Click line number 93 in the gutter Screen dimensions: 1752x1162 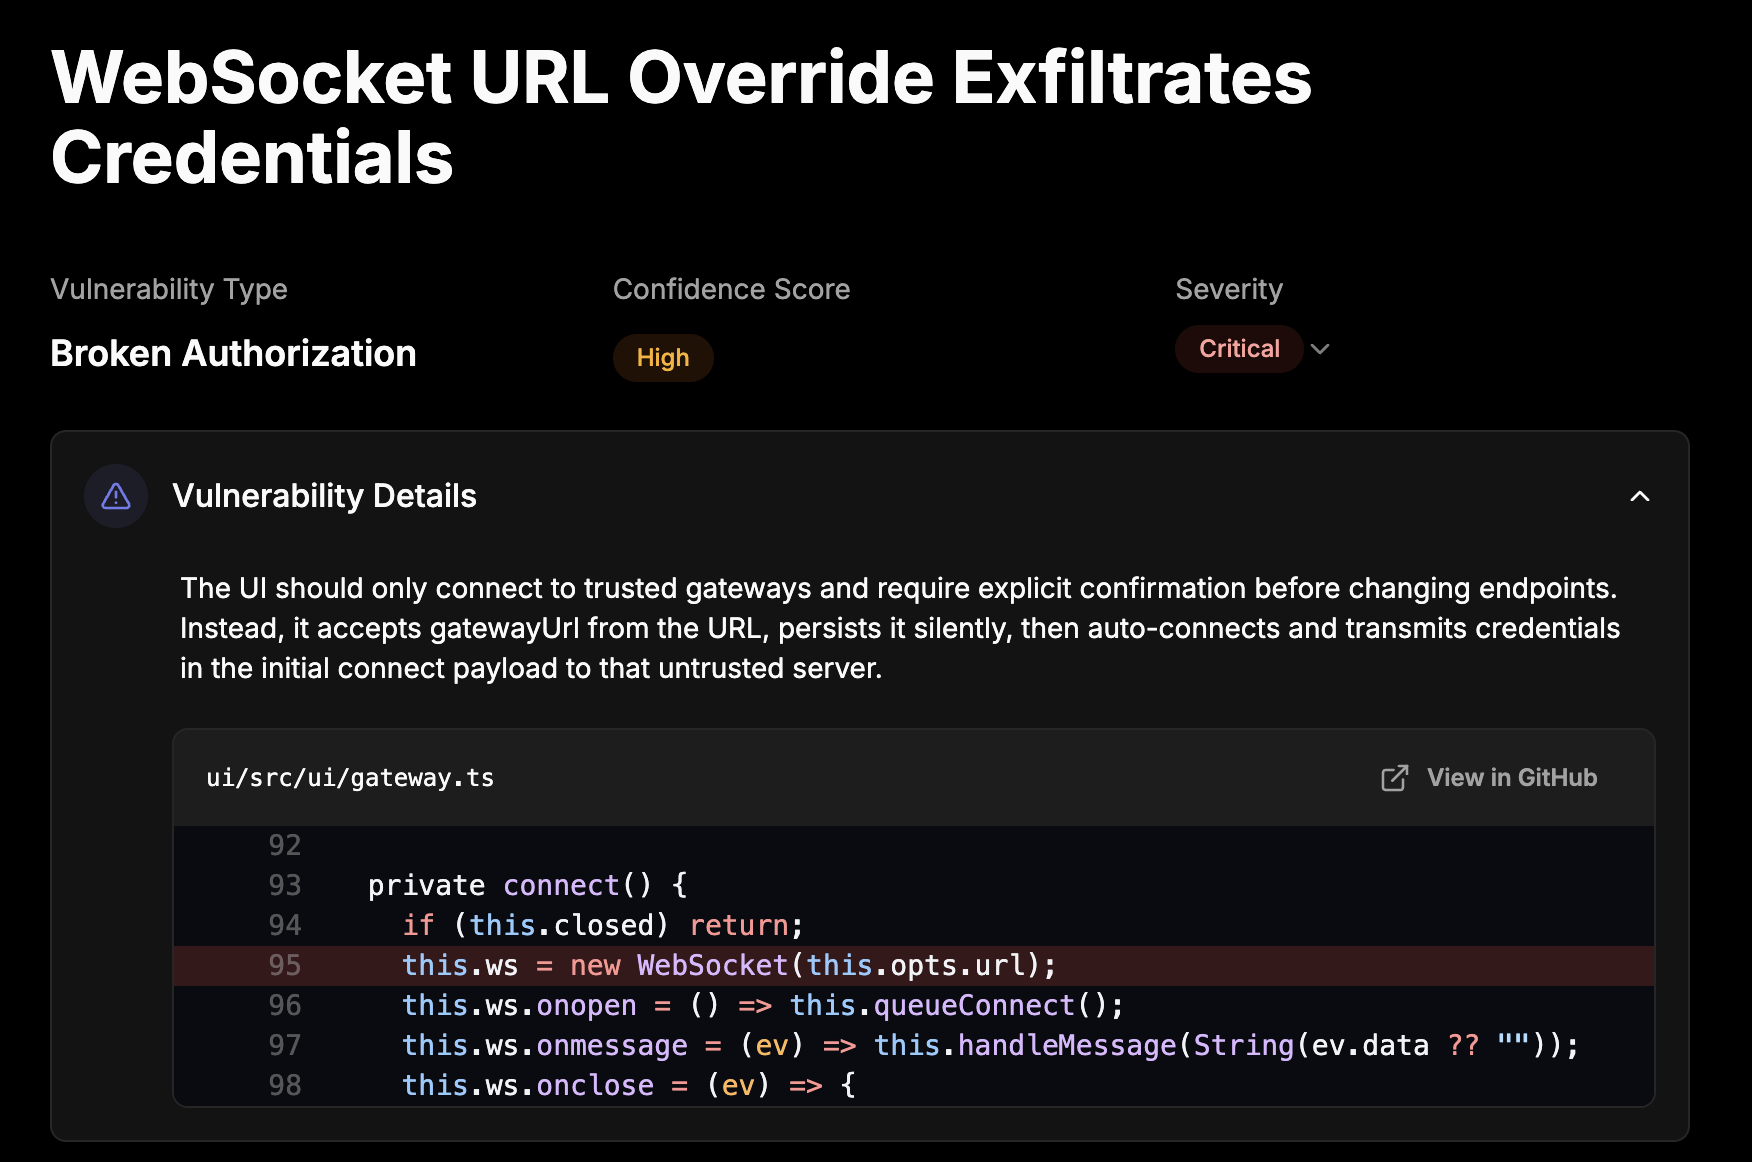point(285,886)
